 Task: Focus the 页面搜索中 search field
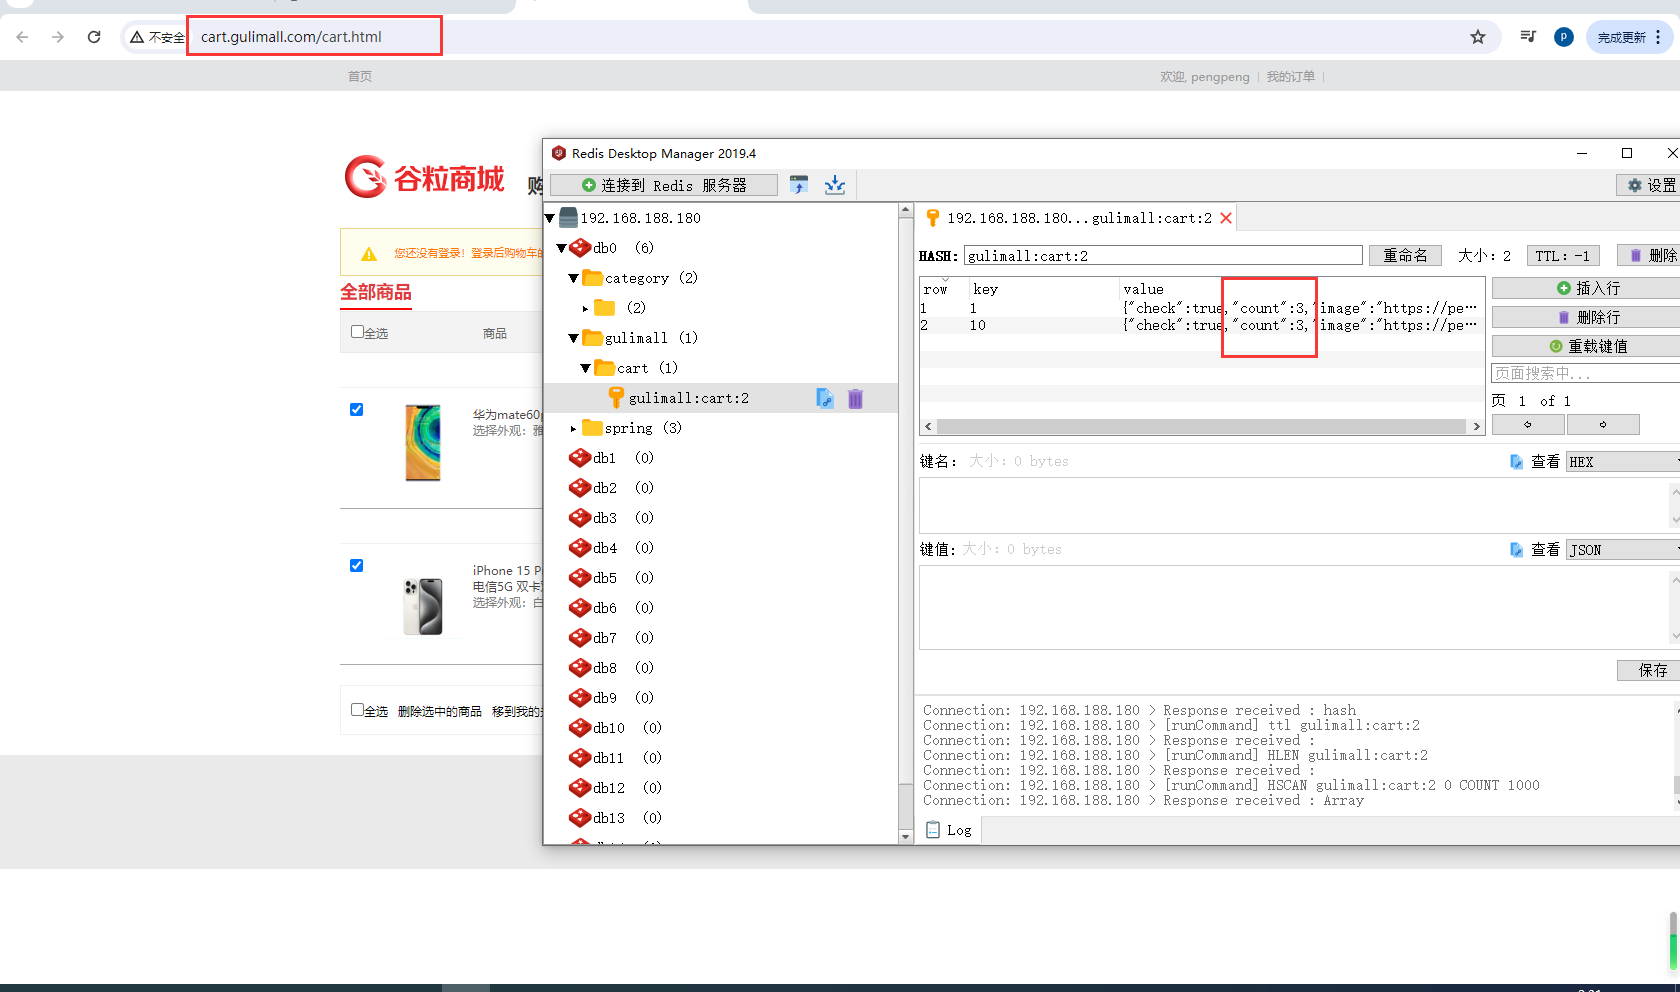(1586, 373)
